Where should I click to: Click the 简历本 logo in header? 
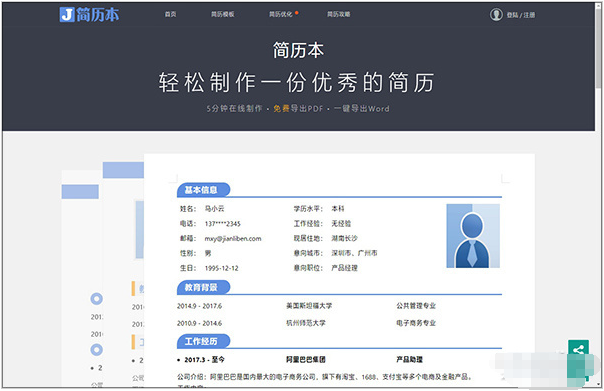(89, 15)
